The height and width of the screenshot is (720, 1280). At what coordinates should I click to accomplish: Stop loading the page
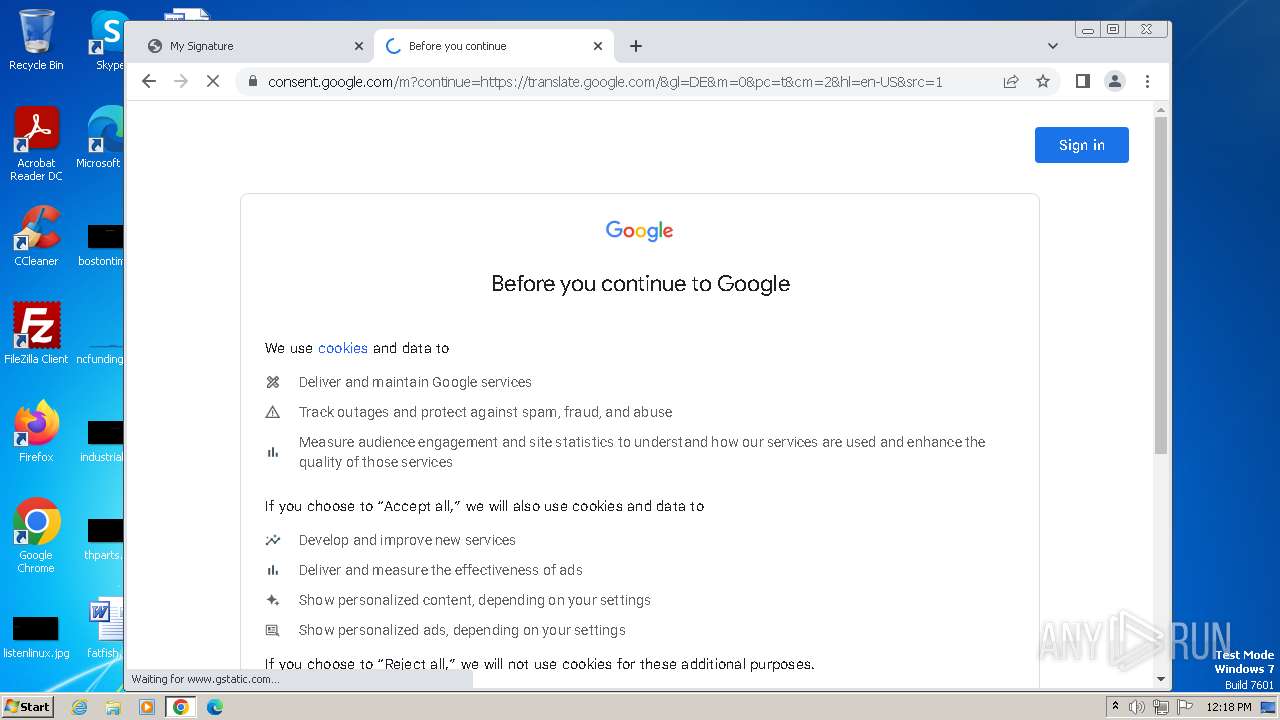(x=212, y=81)
